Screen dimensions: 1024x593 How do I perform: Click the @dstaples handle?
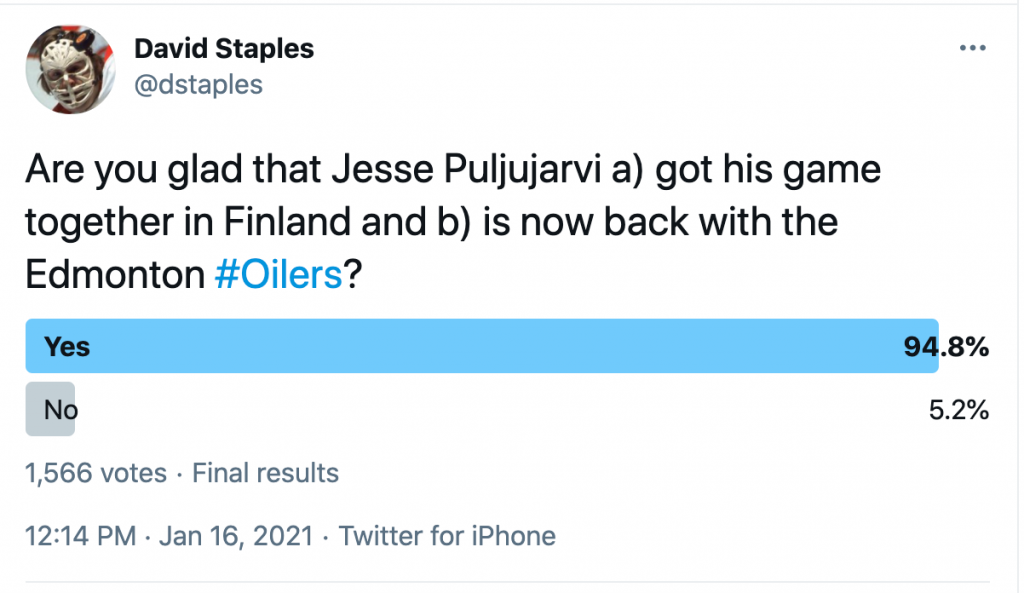pyautogui.click(x=198, y=85)
